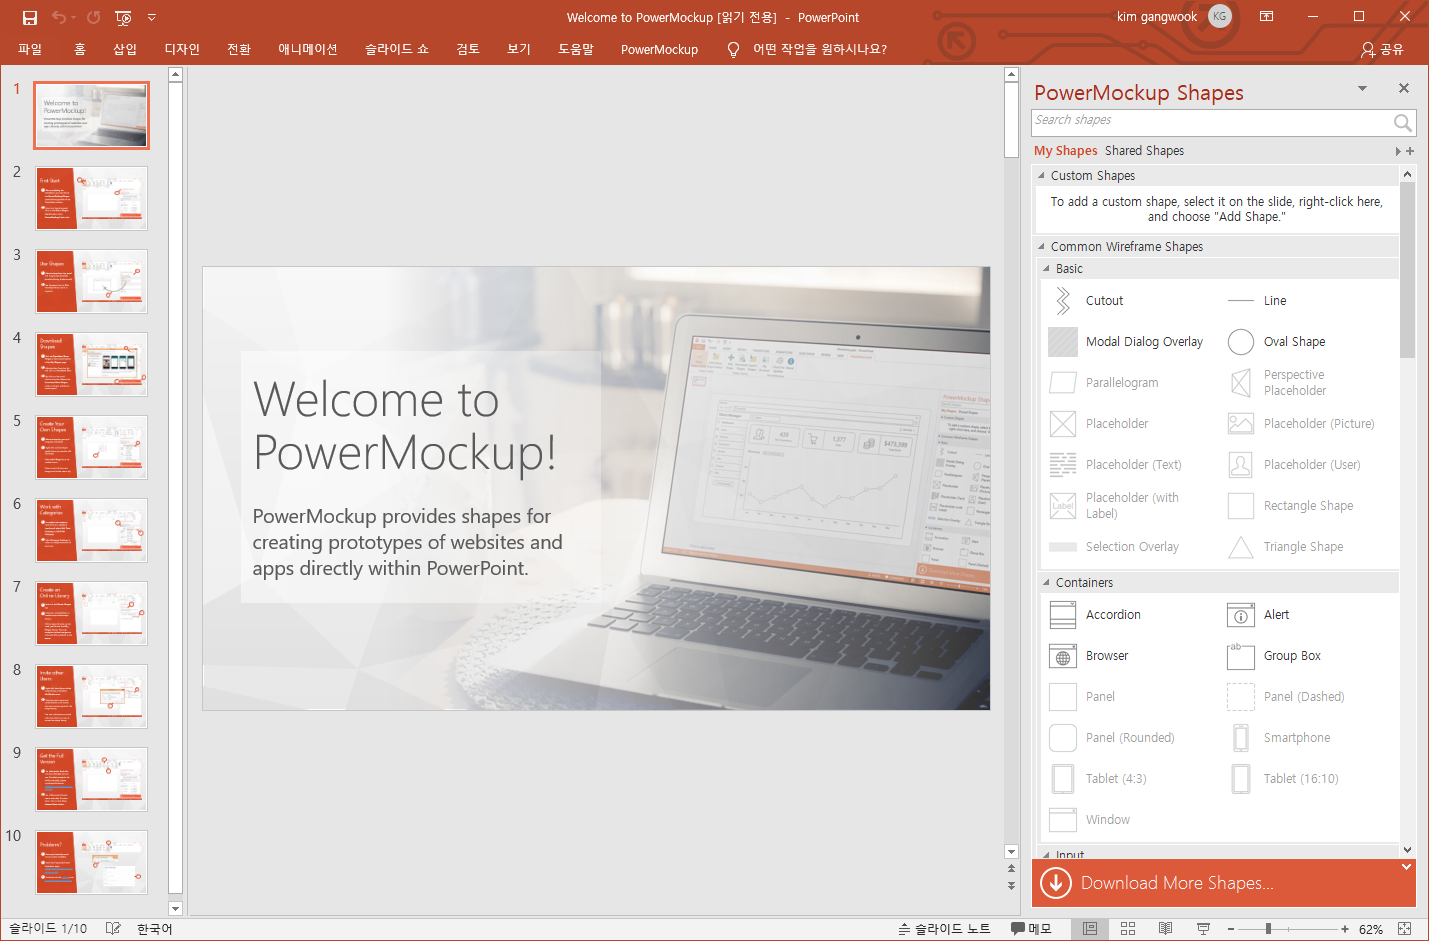Viewport: 1429px width, 941px height.
Task: Select slide 5 thumbnail
Action: [92, 447]
